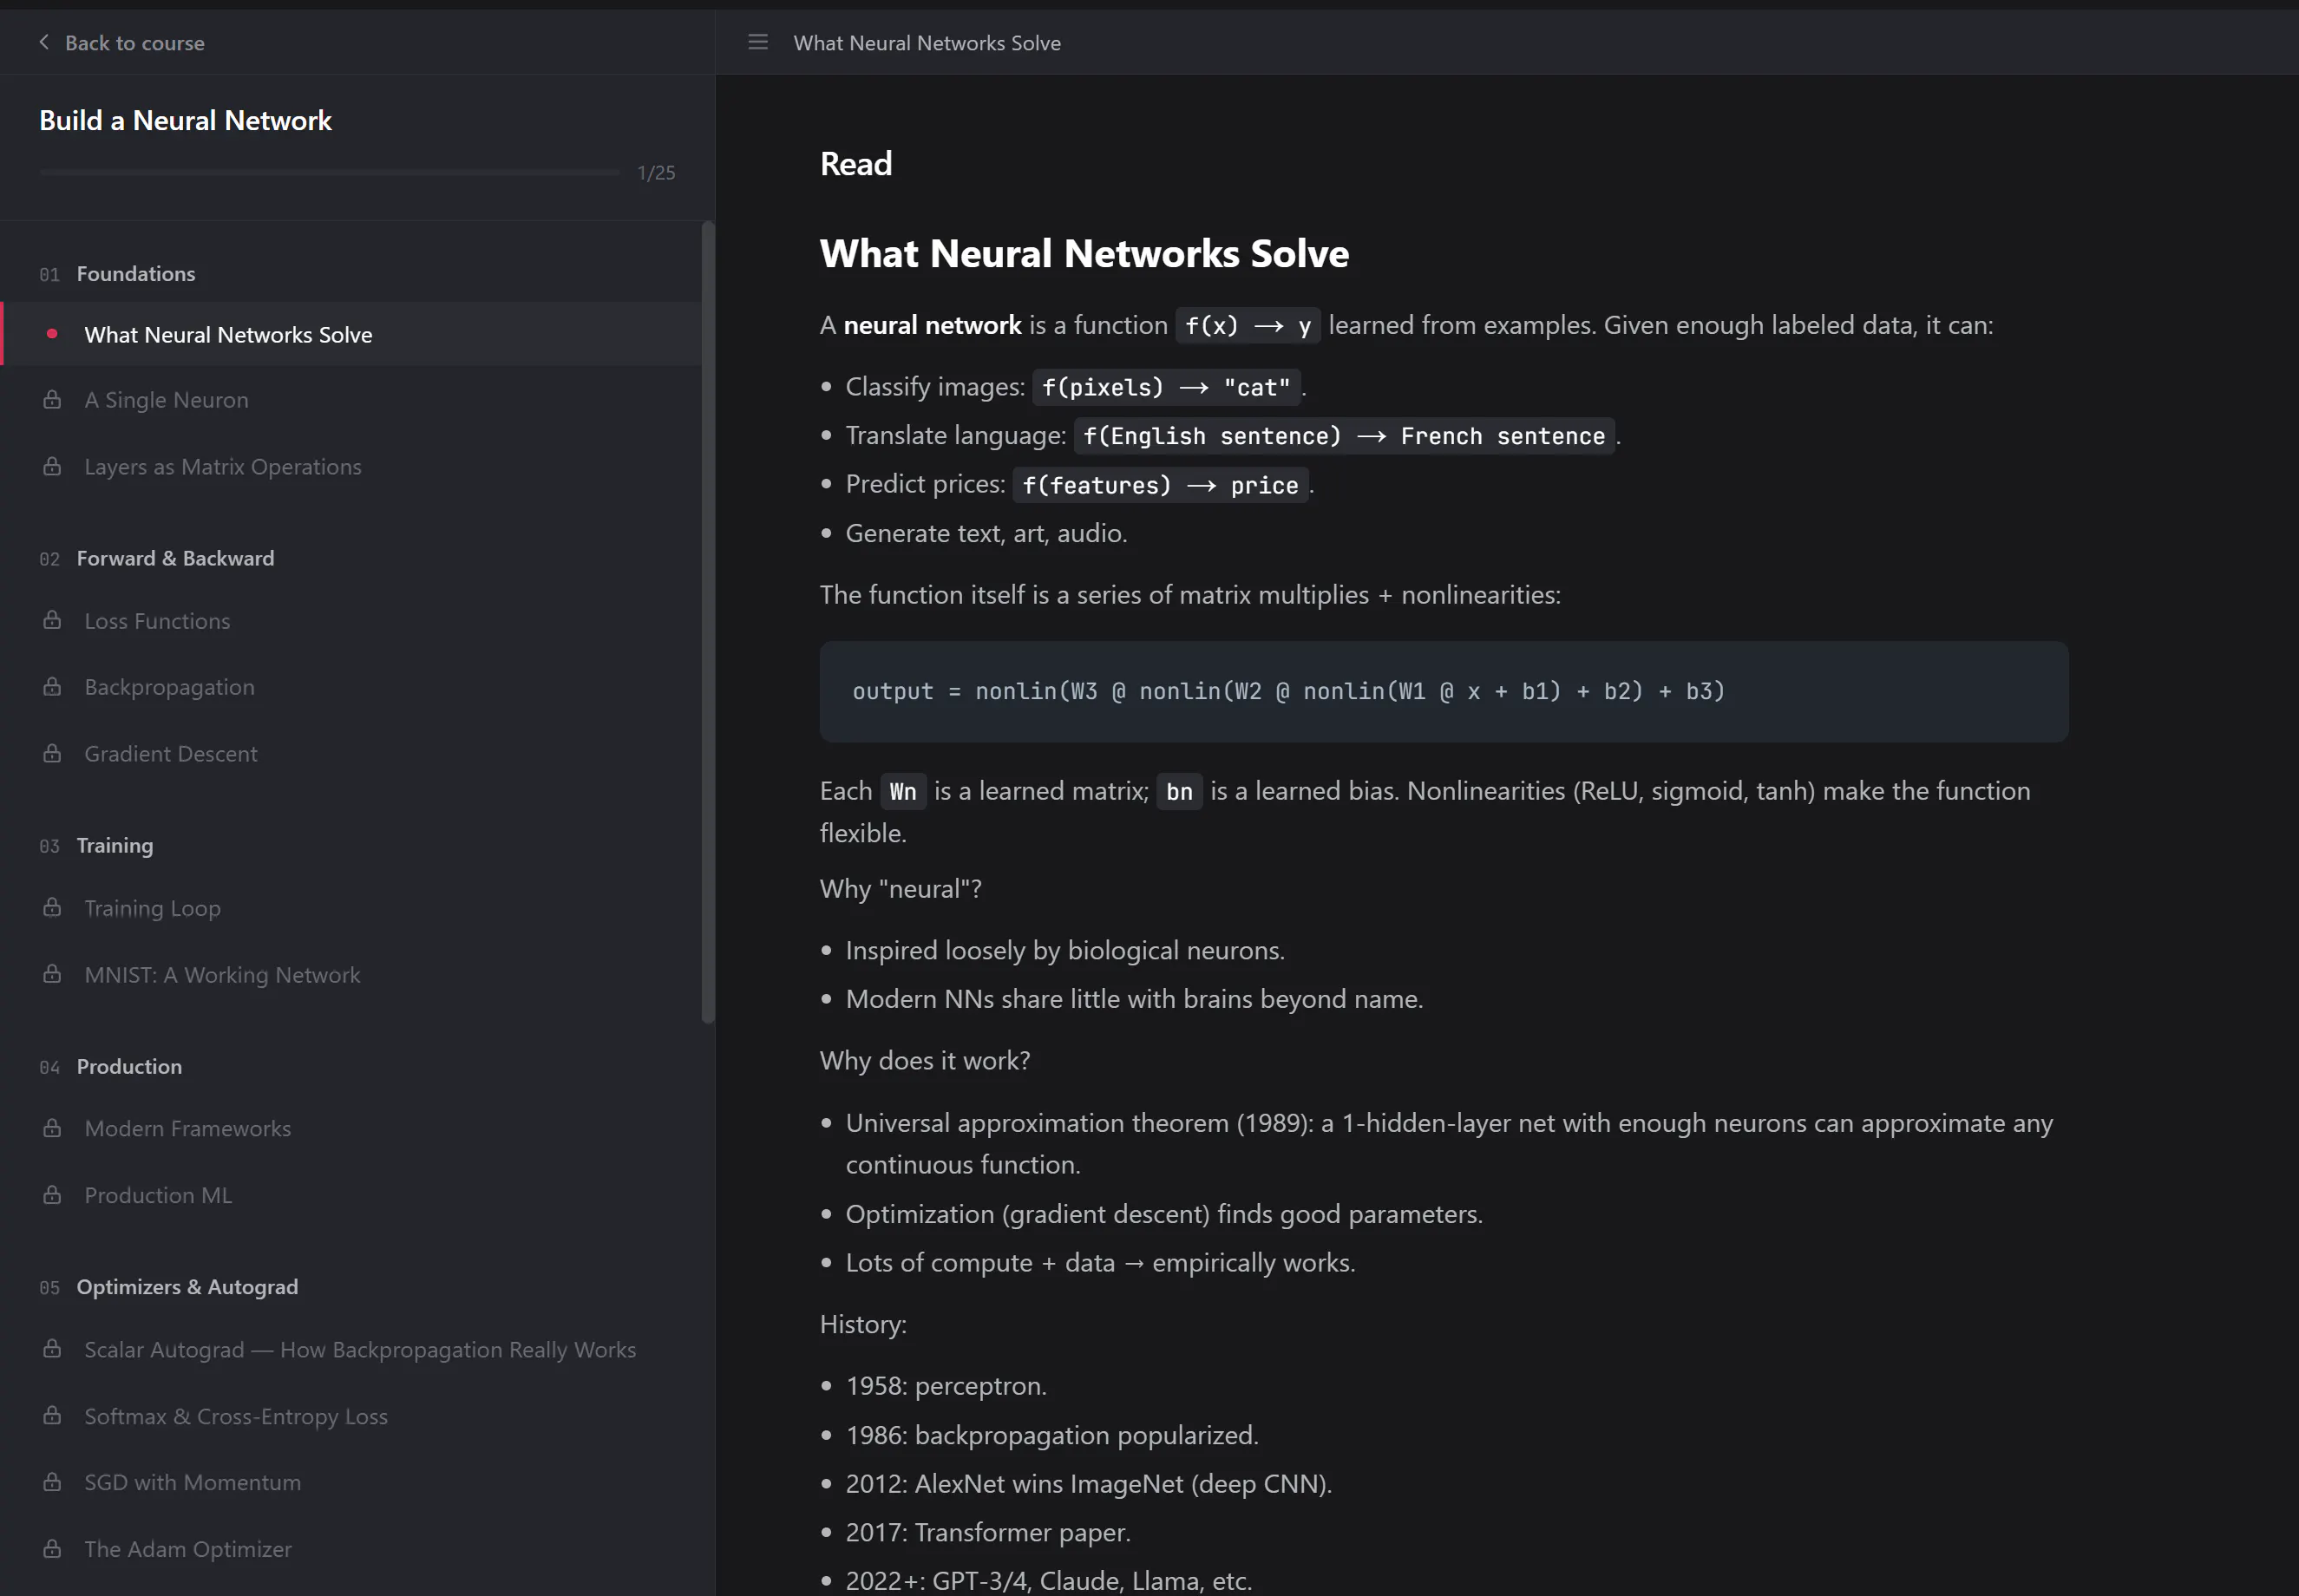
Task: Collapse the 01 Foundations section header
Action: click(118, 274)
